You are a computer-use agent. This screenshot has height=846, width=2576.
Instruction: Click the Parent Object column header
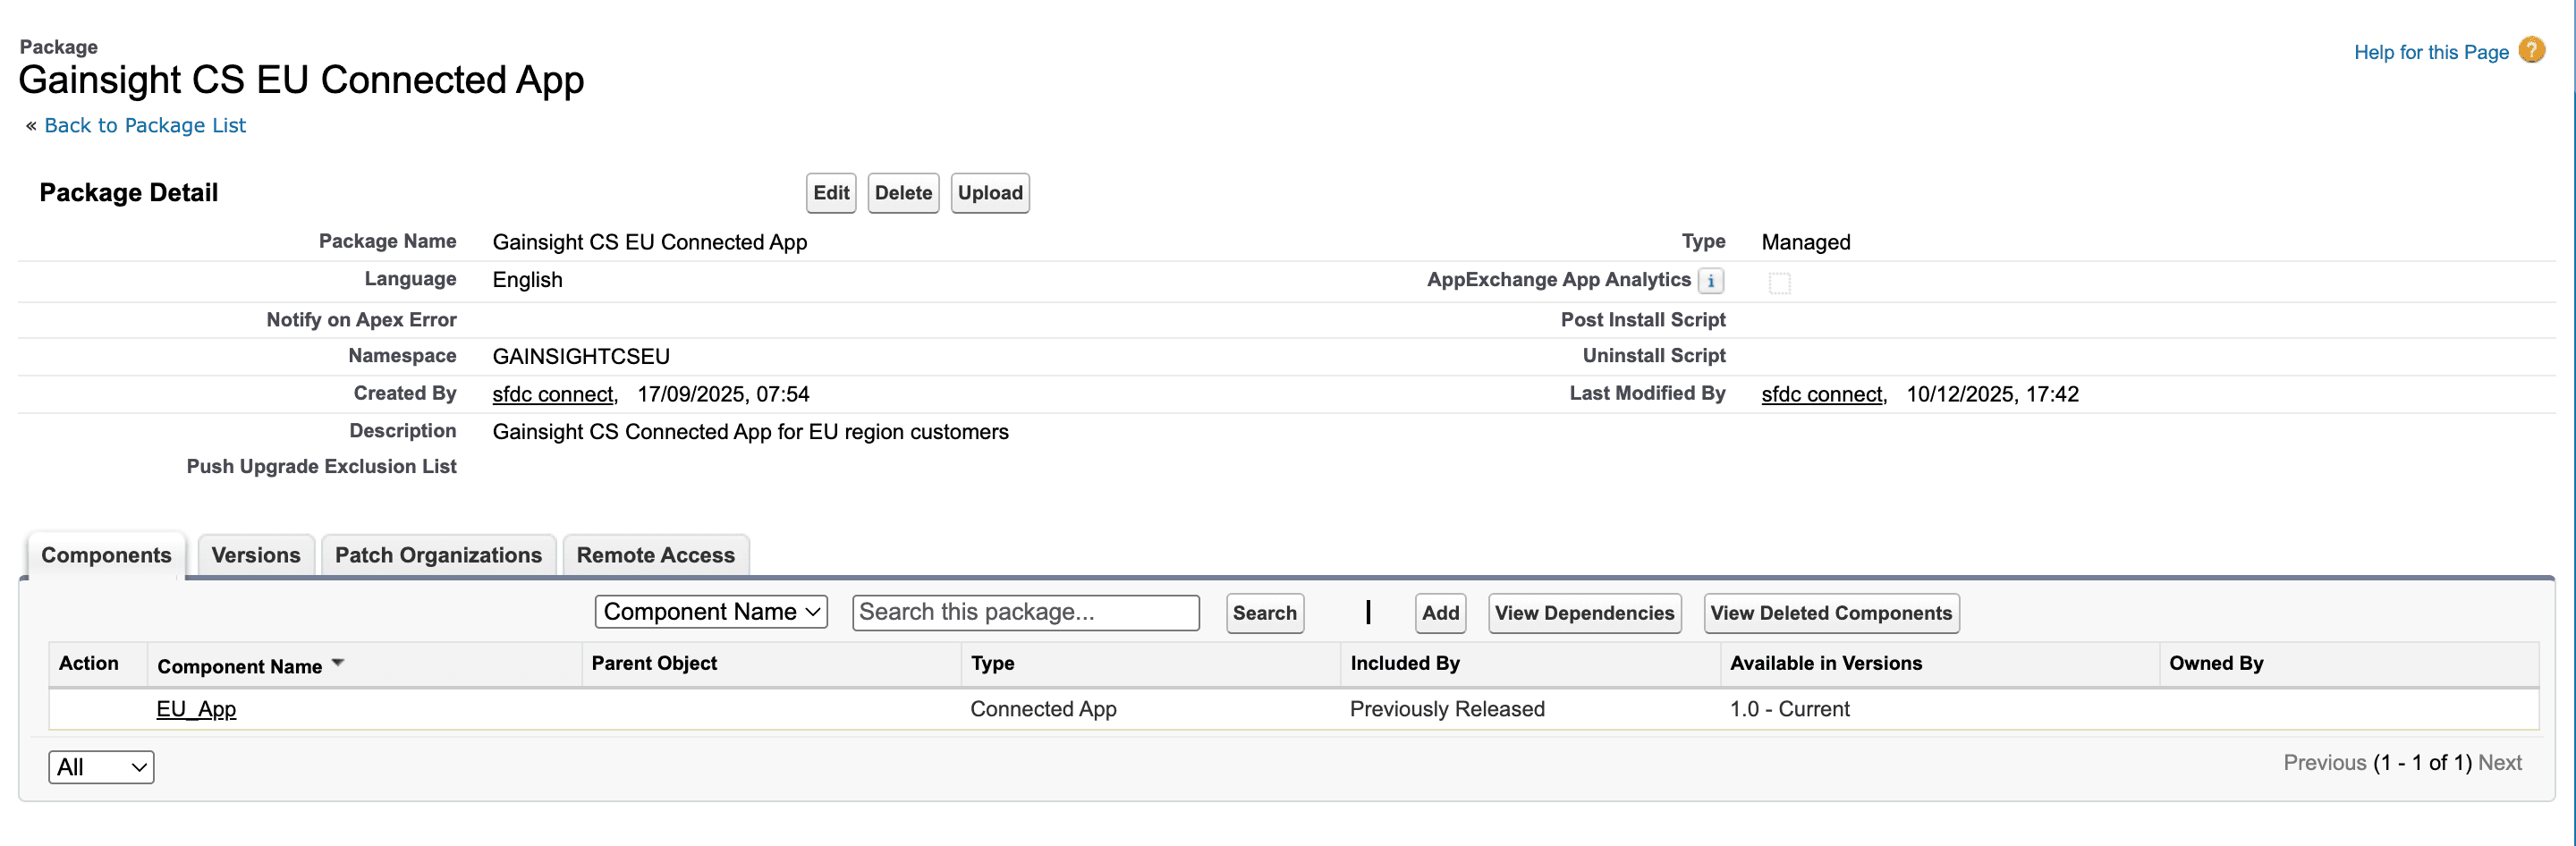(x=654, y=663)
